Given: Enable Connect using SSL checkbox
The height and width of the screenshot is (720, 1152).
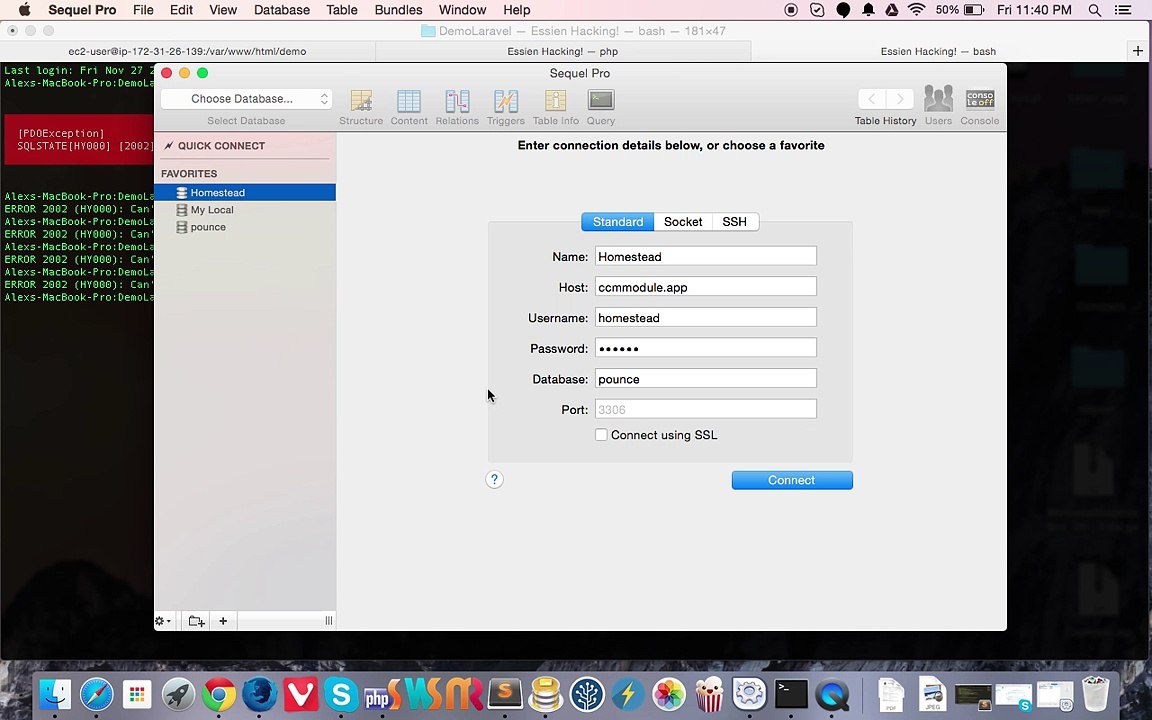Looking at the screenshot, I should (601, 435).
